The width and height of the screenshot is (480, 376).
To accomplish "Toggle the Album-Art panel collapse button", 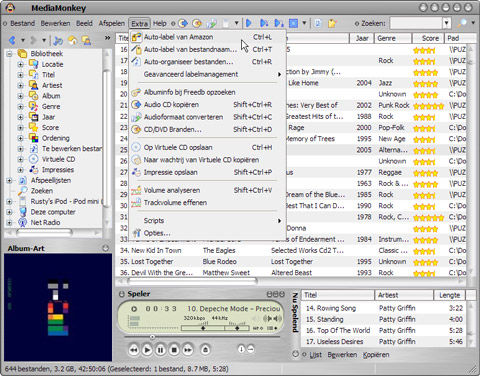I will pos(106,248).
